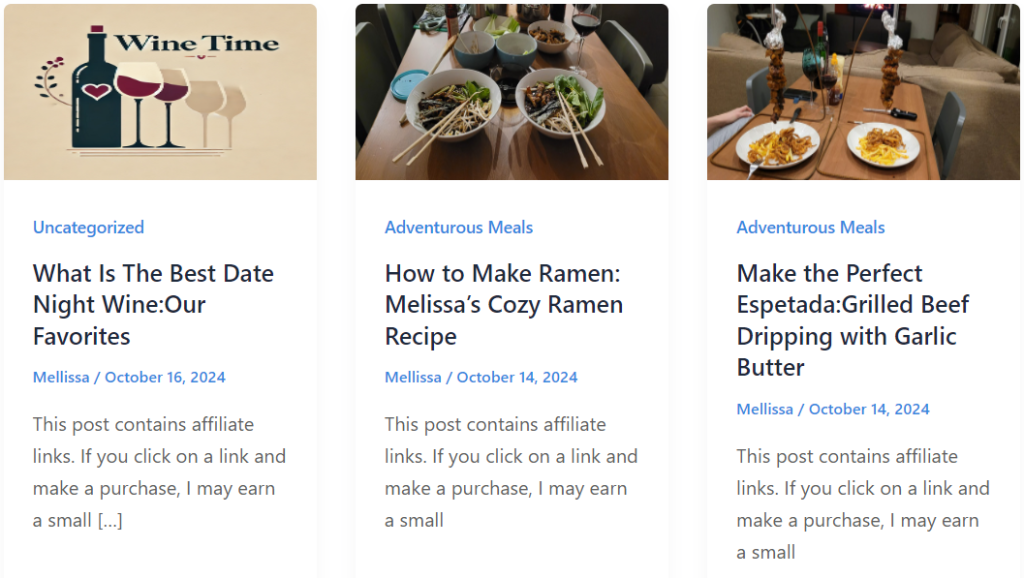
Task: Click the [...] read-more ellipsis in wine excerpt
Action: (x=110, y=520)
